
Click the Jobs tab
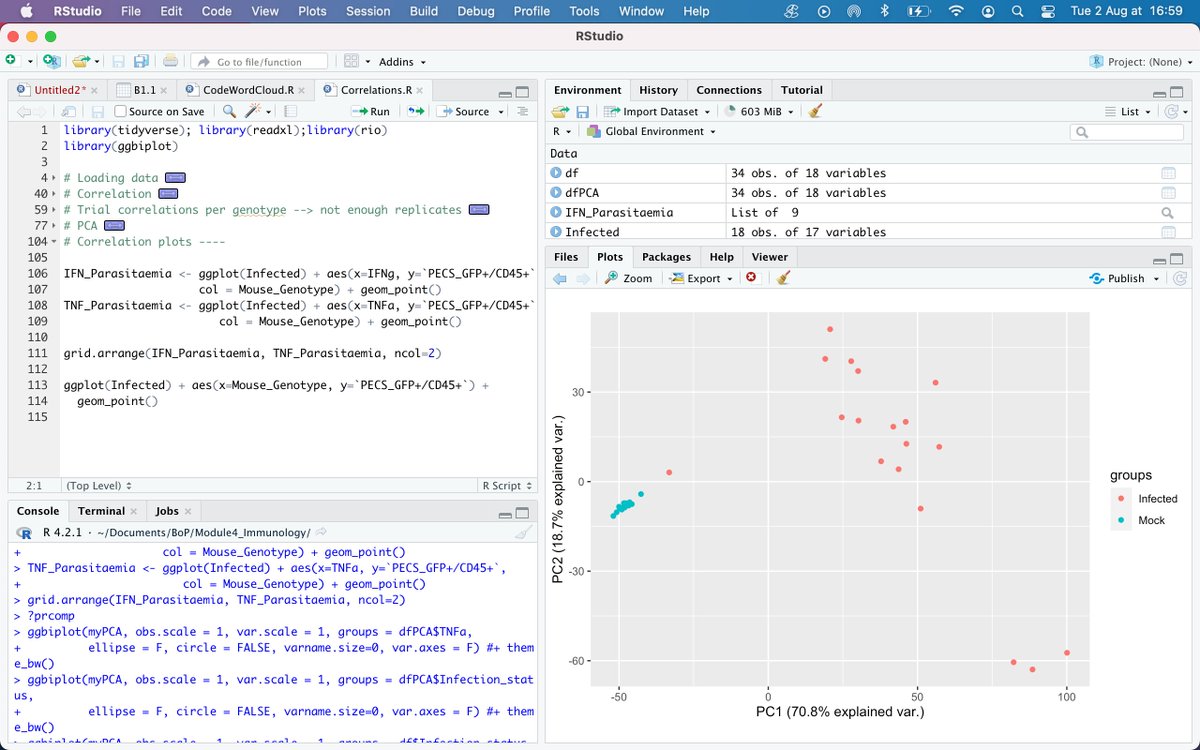173,511
